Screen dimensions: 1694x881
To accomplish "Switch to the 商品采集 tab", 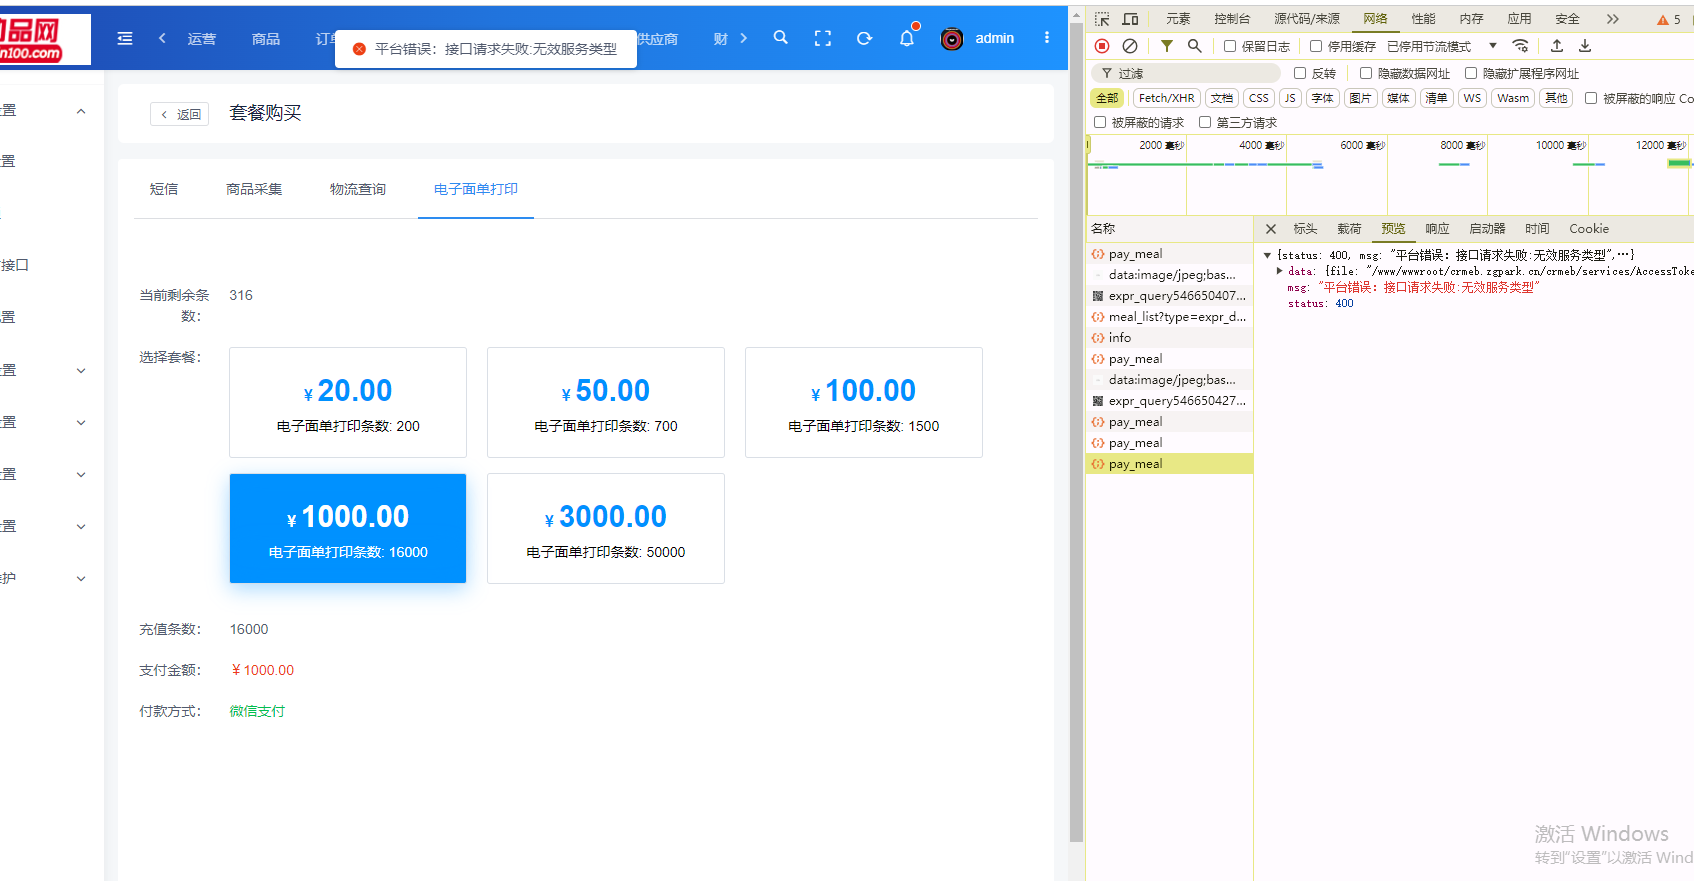I will pyautogui.click(x=254, y=189).
